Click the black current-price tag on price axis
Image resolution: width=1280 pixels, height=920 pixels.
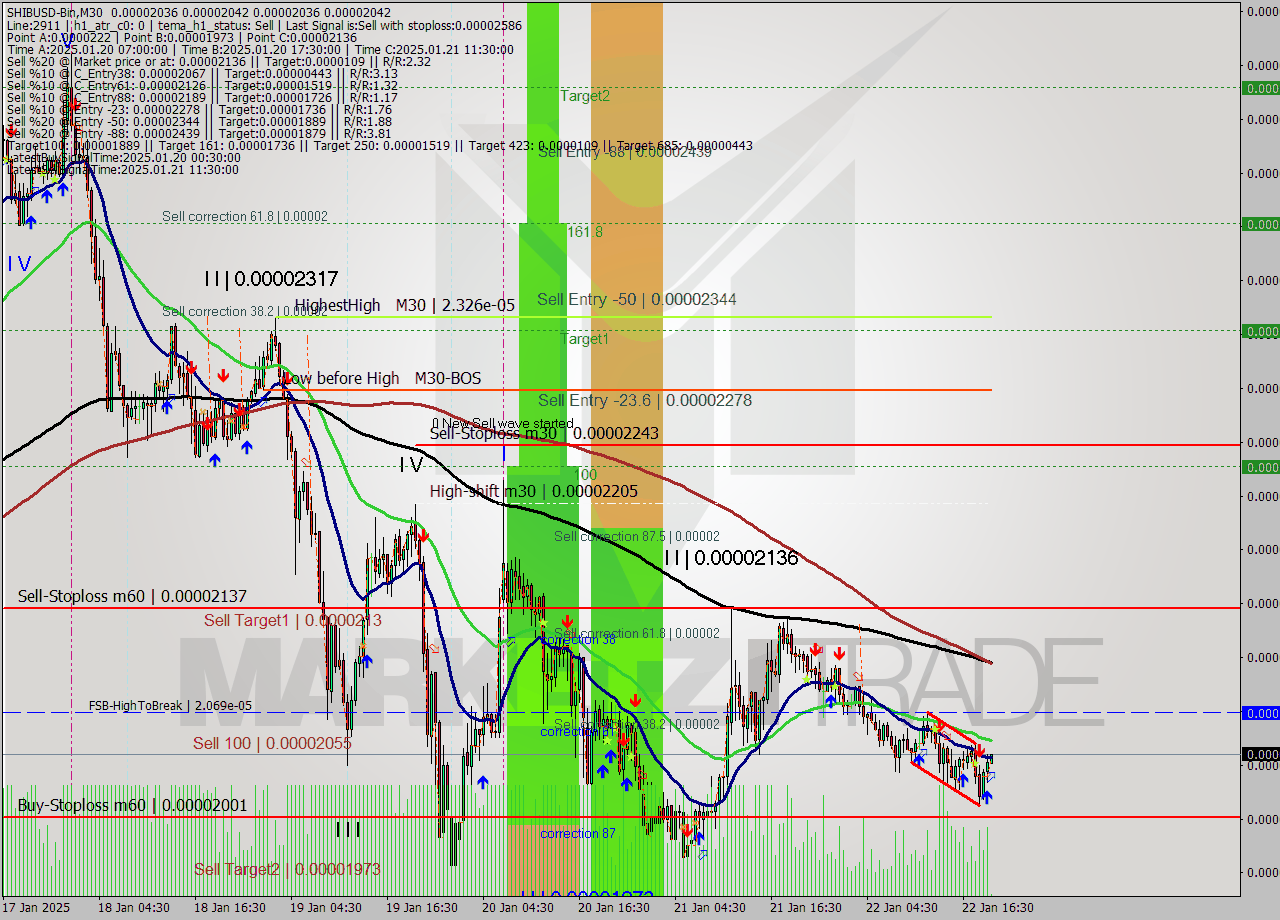[x=1260, y=754]
